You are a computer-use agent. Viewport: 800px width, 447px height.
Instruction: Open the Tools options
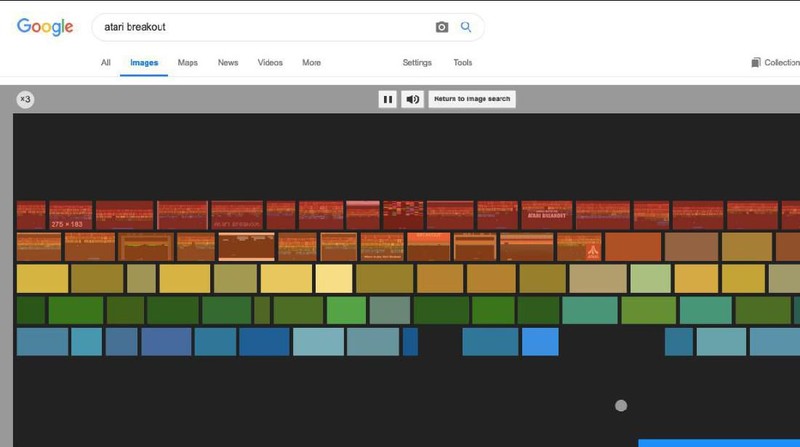click(x=462, y=63)
